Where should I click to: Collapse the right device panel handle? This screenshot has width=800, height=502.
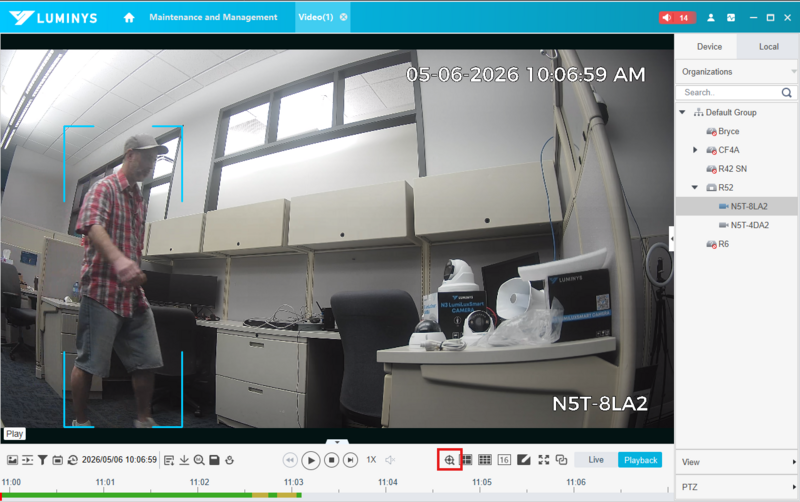pyautogui.click(x=671, y=239)
